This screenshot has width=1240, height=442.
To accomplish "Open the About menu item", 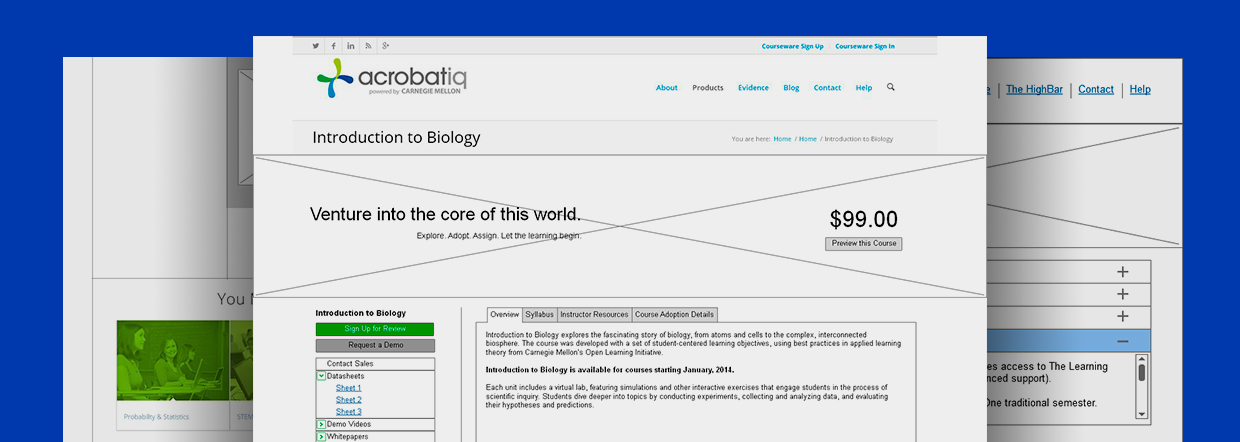I will click(x=667, y=88).
